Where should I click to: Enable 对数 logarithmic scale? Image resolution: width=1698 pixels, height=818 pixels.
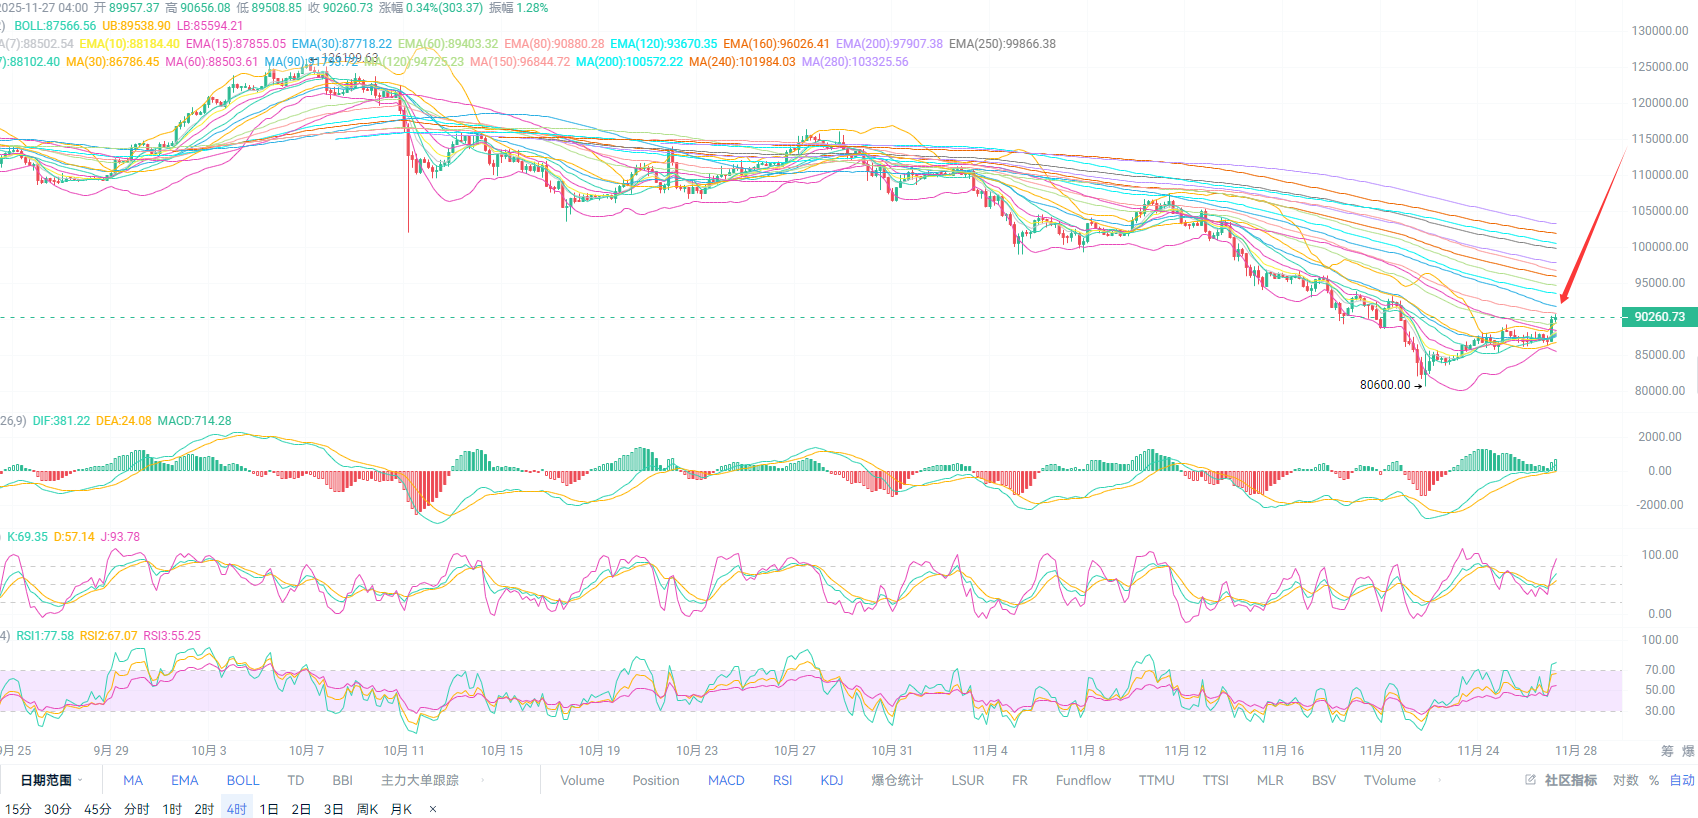click(1625, 780)
